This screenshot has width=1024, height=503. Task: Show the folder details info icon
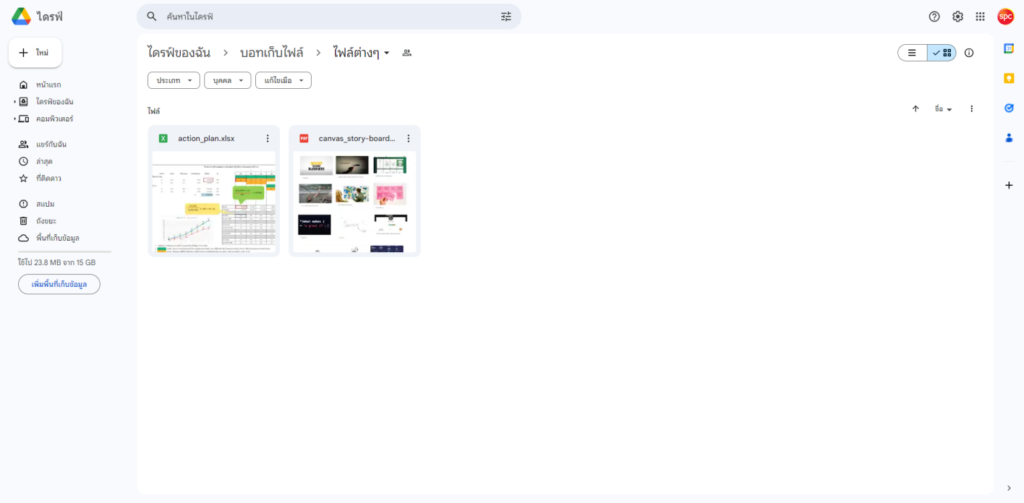[x=968, y=53]
